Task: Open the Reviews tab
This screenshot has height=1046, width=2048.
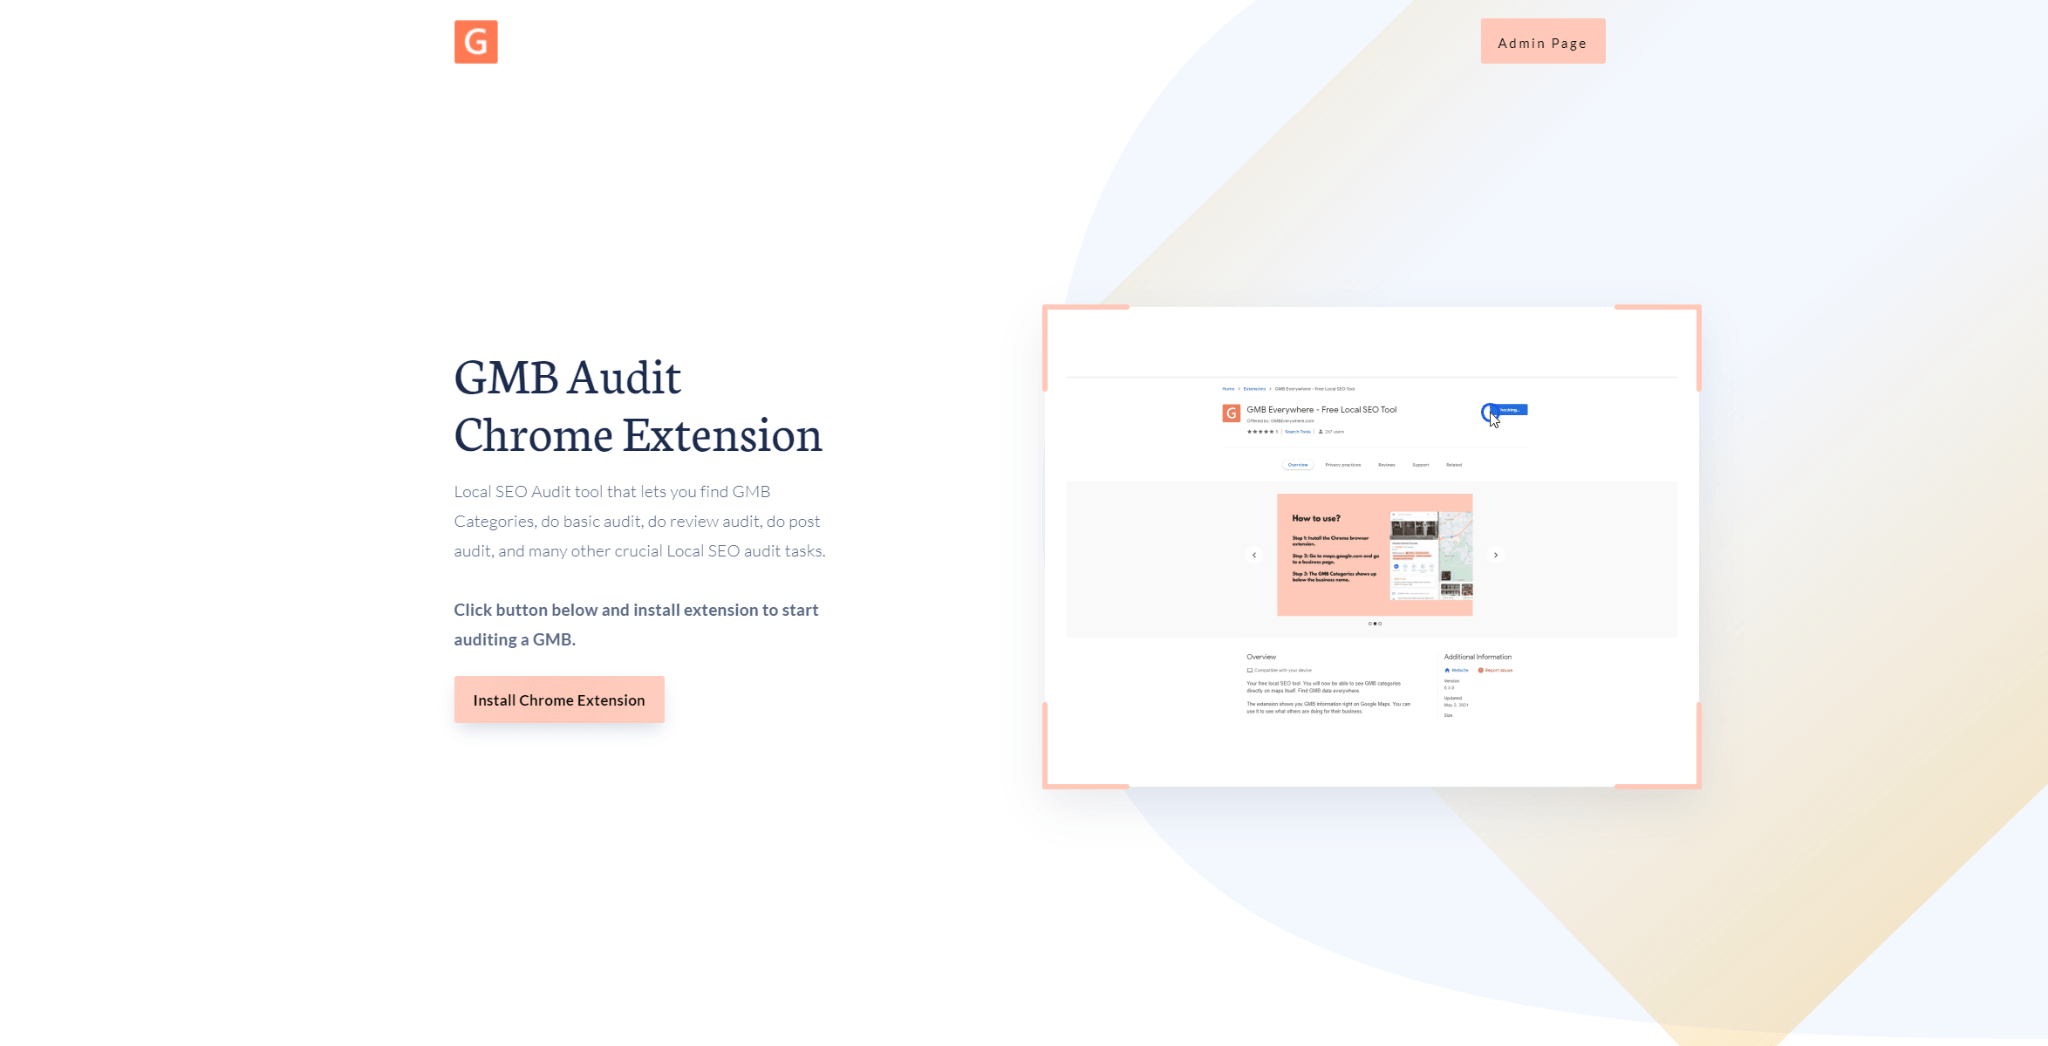Action: click(1386, 465)
